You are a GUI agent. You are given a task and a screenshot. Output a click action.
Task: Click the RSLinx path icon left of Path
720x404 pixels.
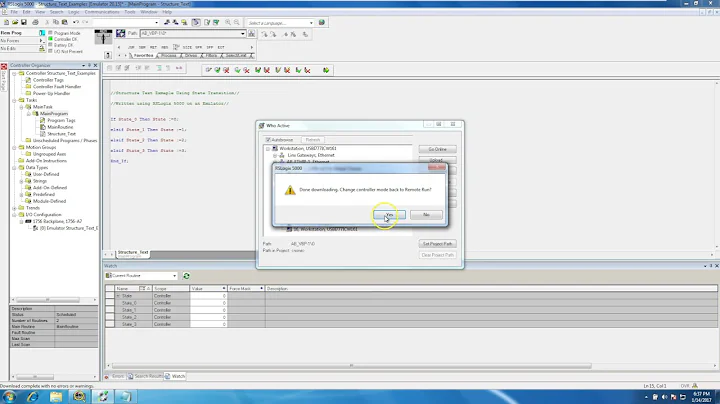pos(121,33)
